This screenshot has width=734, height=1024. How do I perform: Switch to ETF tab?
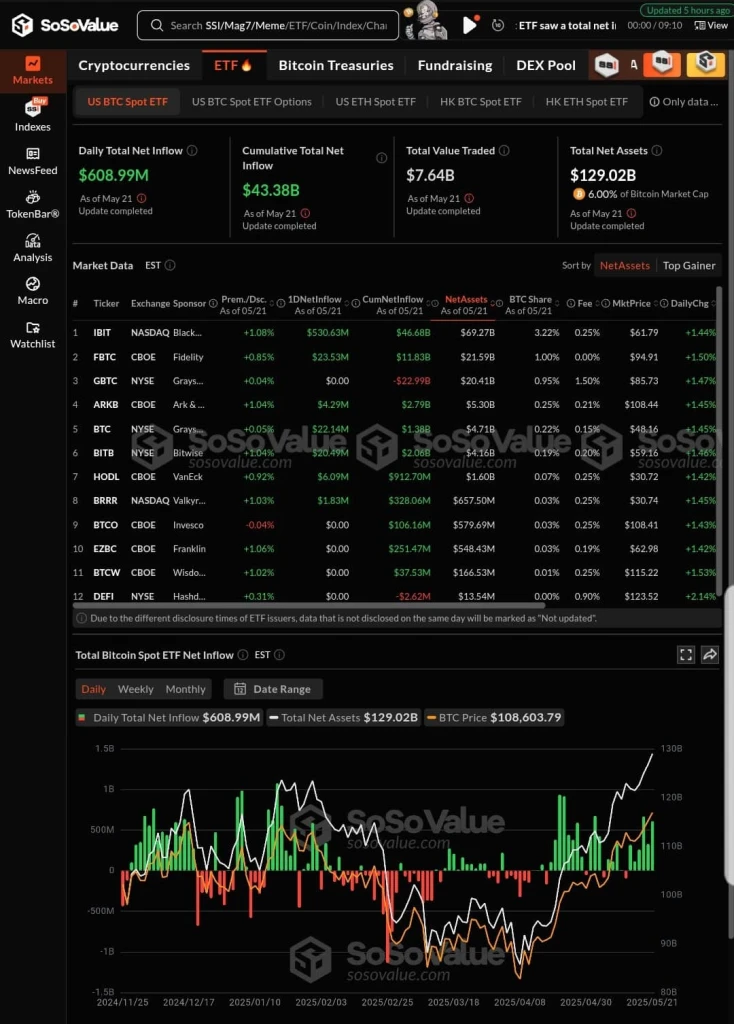point(233,65)
